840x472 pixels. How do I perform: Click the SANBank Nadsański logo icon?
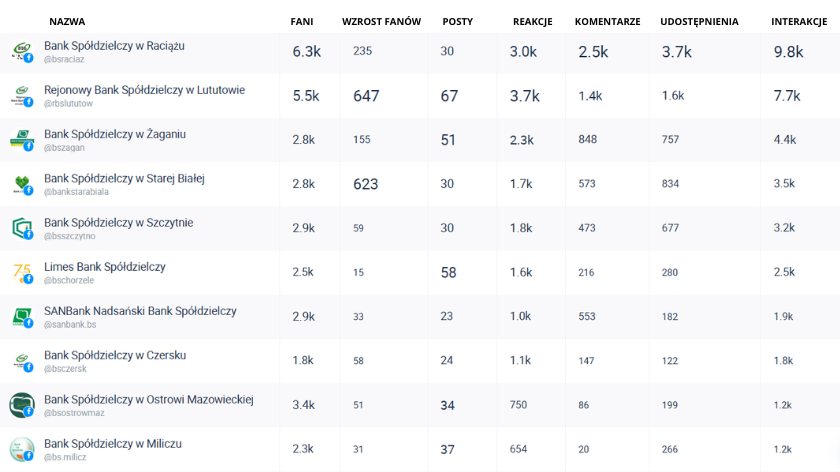pyautogui.click(x=21, y=316)
